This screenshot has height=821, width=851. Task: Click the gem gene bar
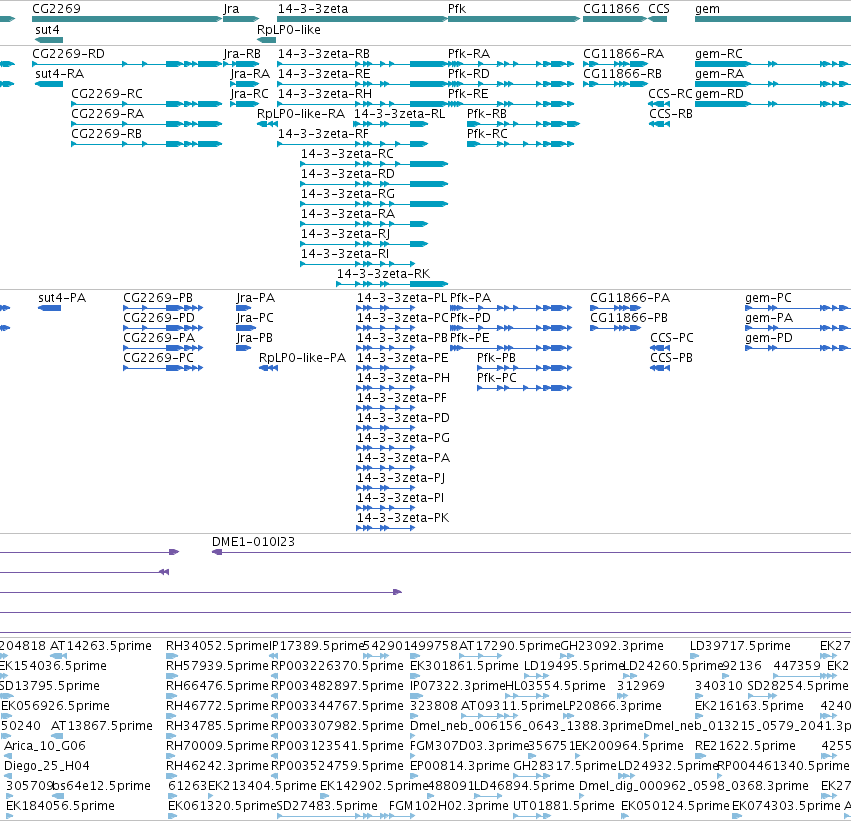tap(773, 19)
